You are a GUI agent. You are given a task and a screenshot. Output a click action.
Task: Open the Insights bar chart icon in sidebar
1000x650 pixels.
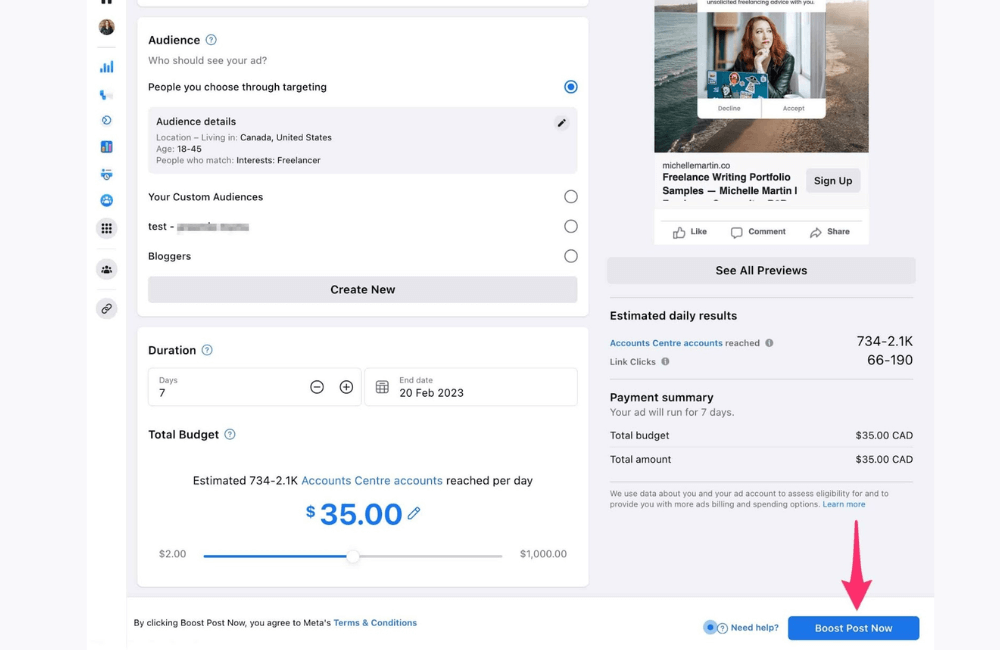pyautogui.click(x=106, y=67)
